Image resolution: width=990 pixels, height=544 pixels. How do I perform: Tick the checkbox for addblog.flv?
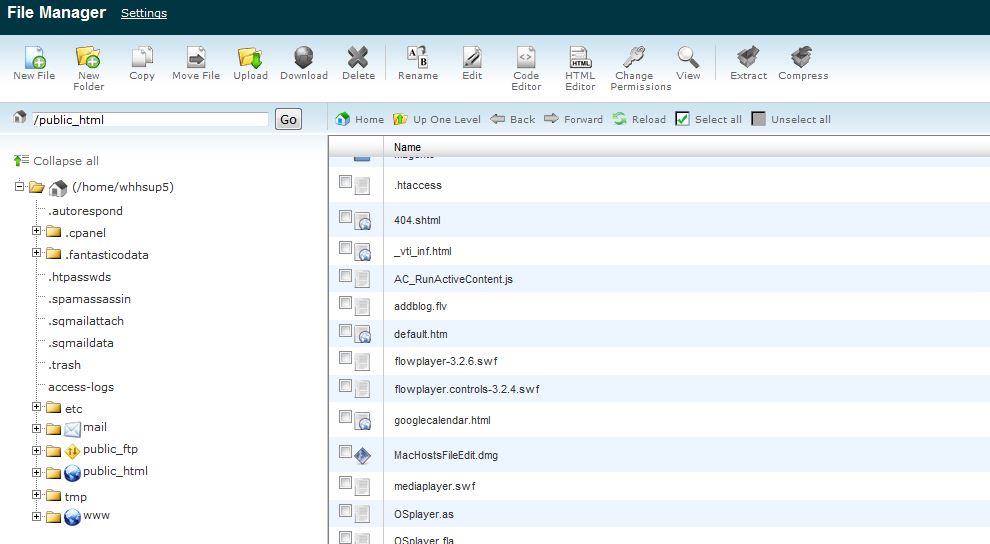coord(345,302)
